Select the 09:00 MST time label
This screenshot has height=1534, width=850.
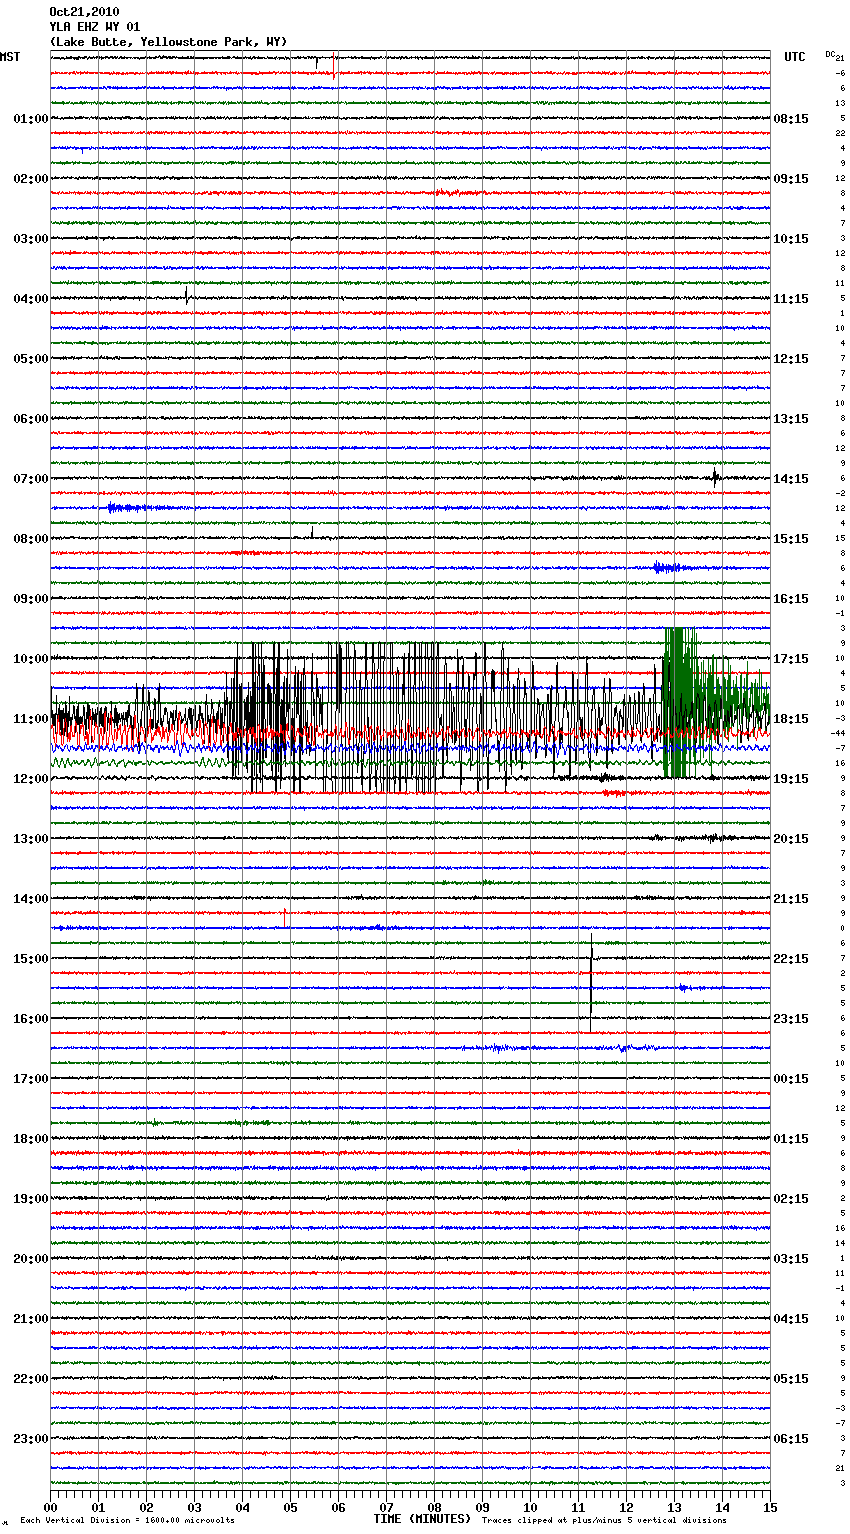pyautogui.click(x=31, y=599)
